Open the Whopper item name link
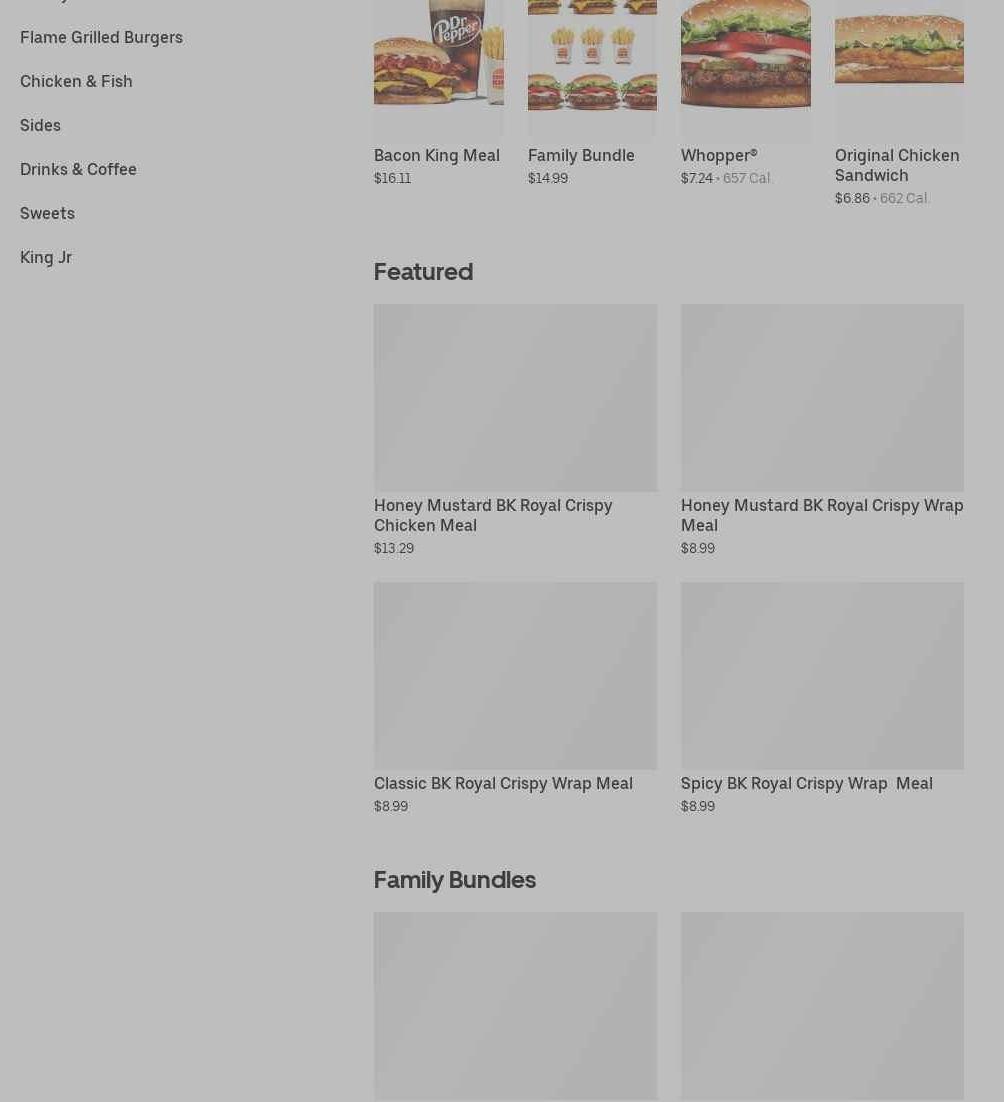 719,155
